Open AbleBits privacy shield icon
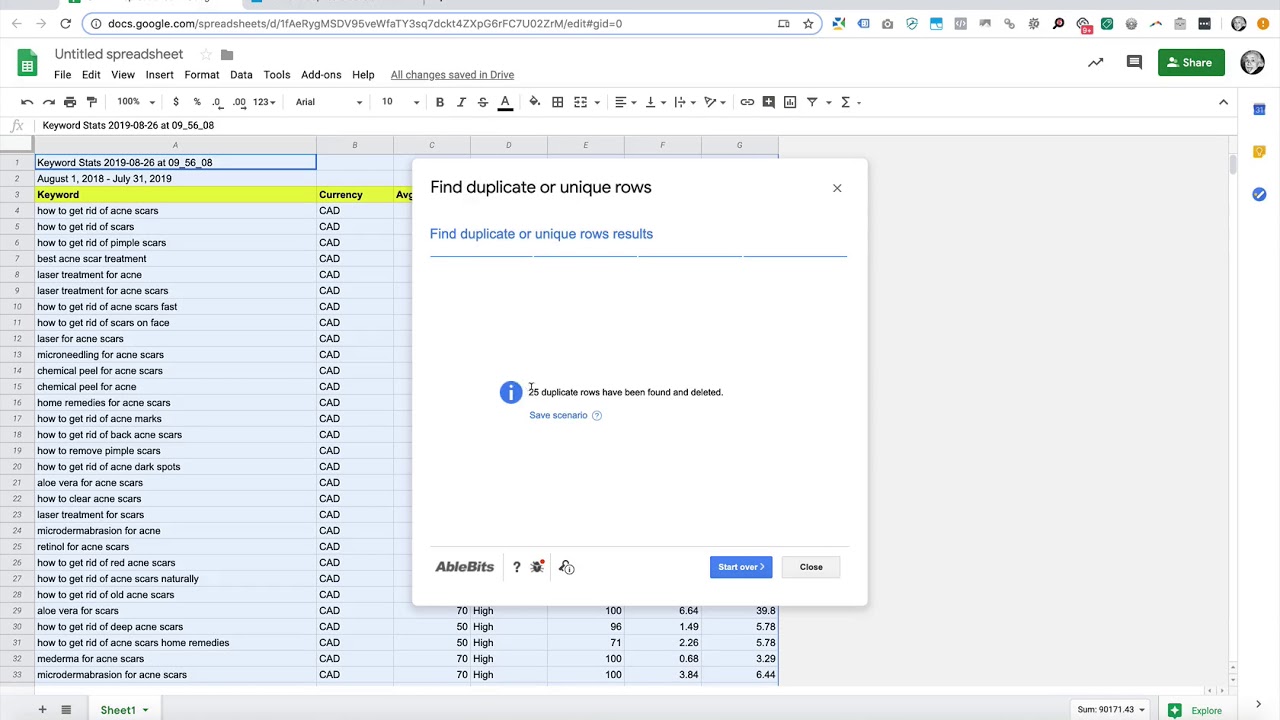The image size is (1280, 720). (x=567, y=567)
